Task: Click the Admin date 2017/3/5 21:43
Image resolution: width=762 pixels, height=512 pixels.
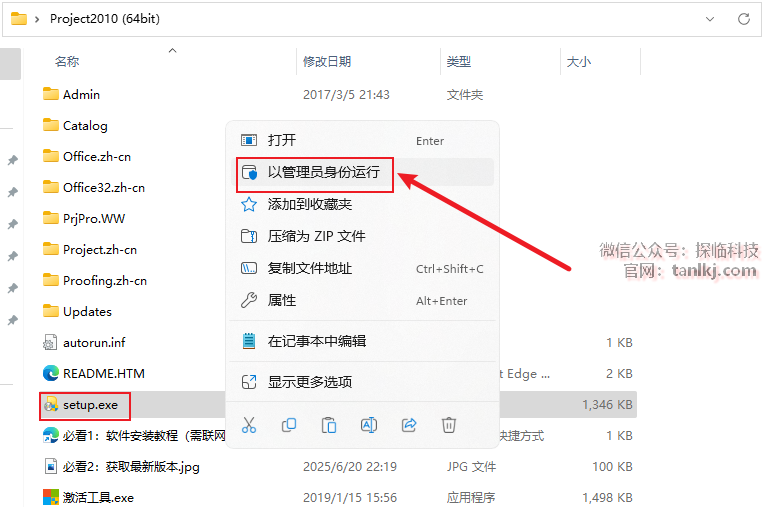Action: click(346, 95)
